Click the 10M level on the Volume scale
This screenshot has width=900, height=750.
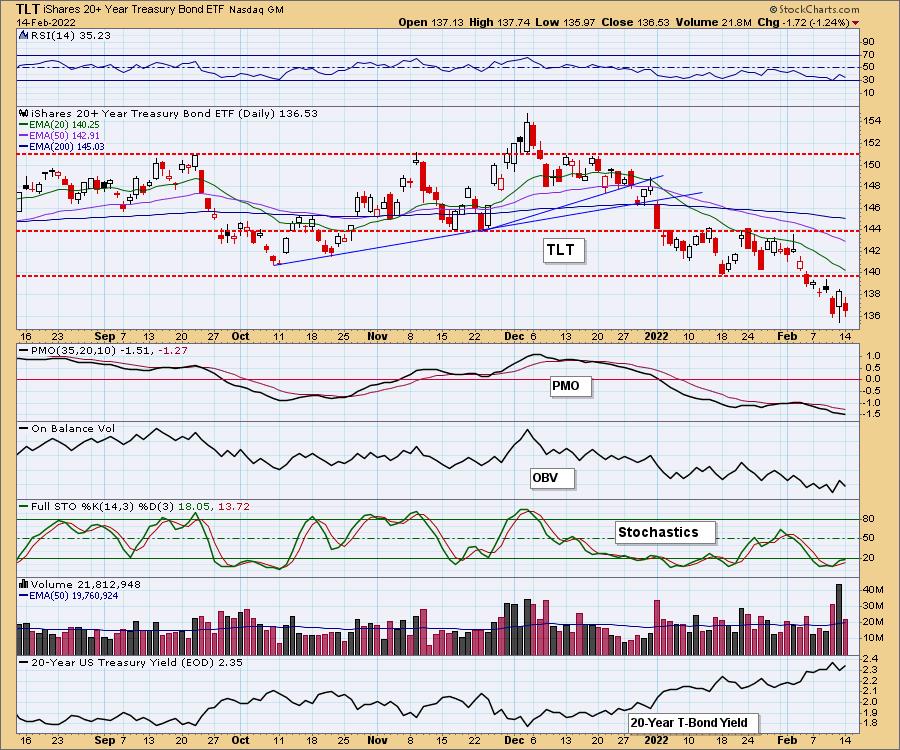pyautogui.click(x=872, y=638)
